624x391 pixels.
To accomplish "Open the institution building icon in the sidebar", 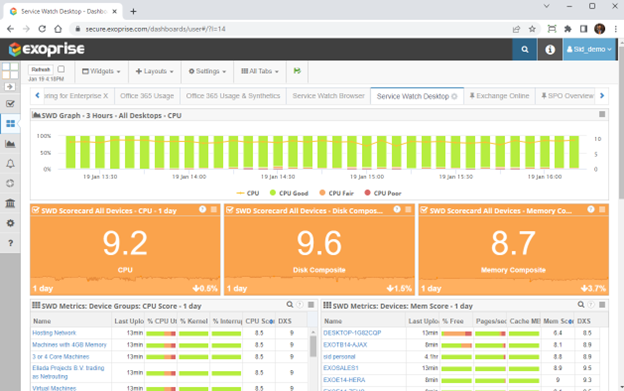I will (x=10, y=203).
